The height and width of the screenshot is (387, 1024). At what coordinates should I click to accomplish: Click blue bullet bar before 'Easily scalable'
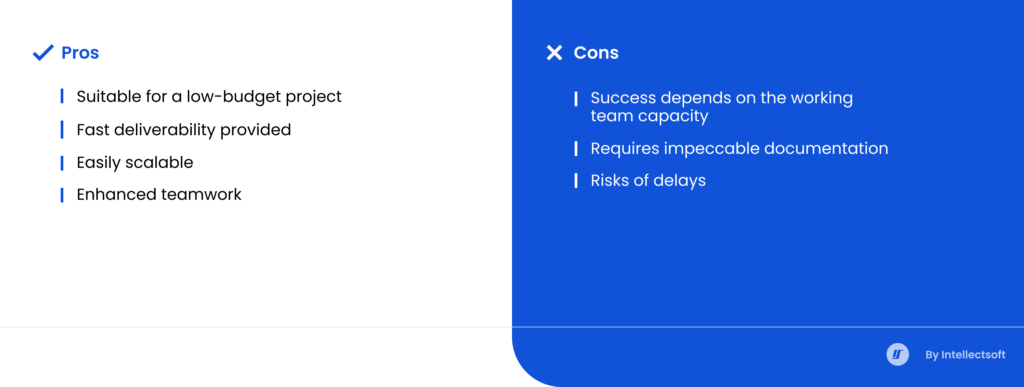click(x=62, y=163)
